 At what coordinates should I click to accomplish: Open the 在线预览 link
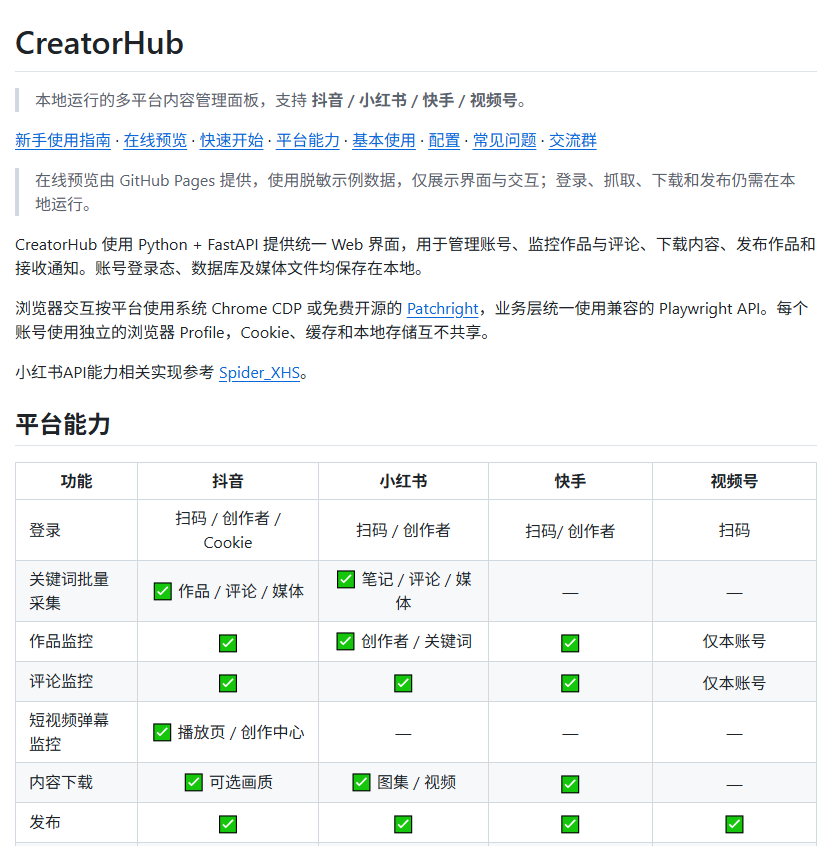pyautogui.click(x=155, y=140)
